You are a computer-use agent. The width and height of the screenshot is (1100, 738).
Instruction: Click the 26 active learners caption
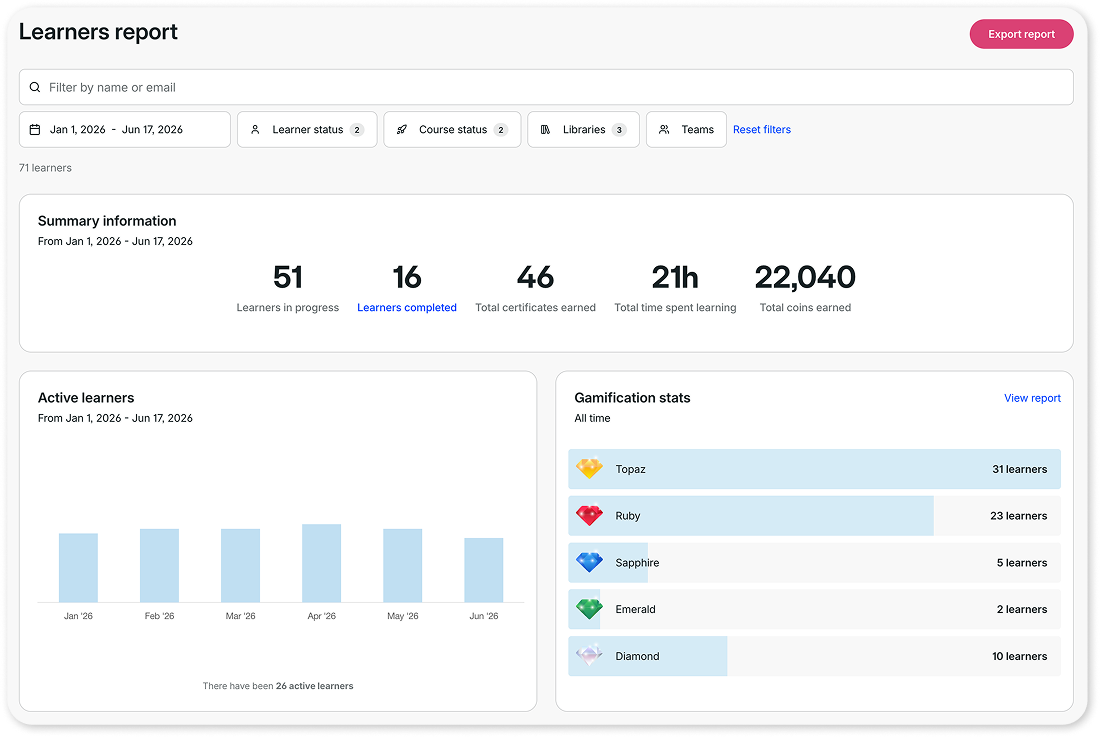[x=278, y=686]
